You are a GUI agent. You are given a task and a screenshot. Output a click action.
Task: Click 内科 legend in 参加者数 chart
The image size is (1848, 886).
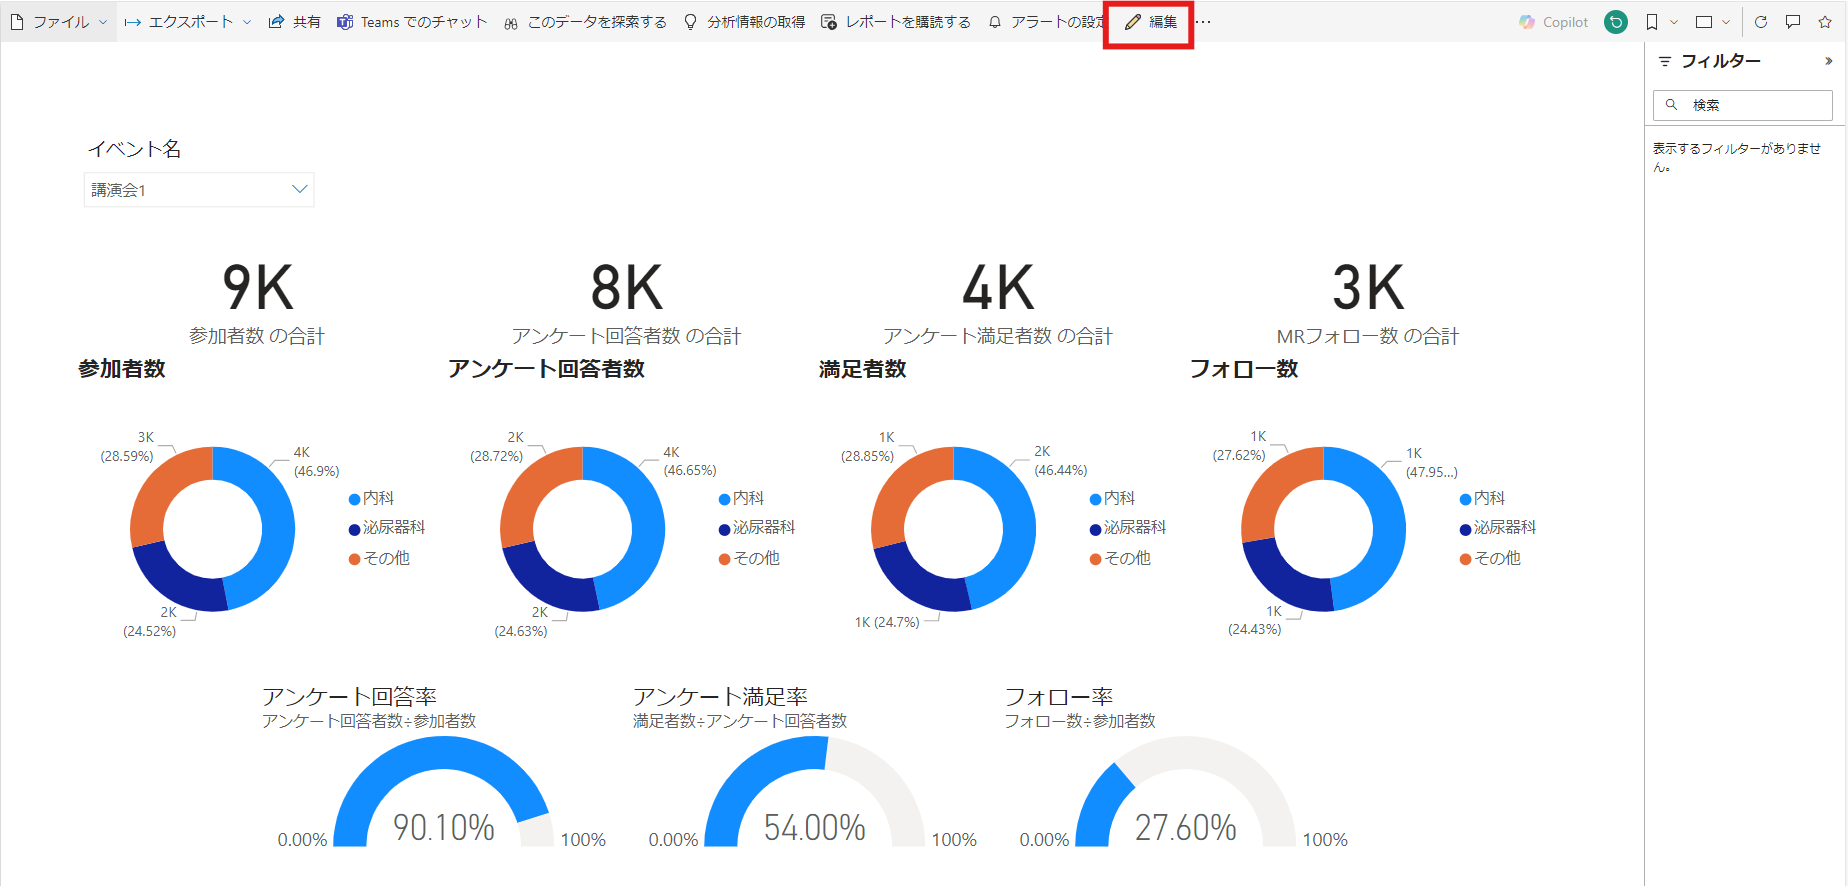pyautogui.click(x=371, y=498)
